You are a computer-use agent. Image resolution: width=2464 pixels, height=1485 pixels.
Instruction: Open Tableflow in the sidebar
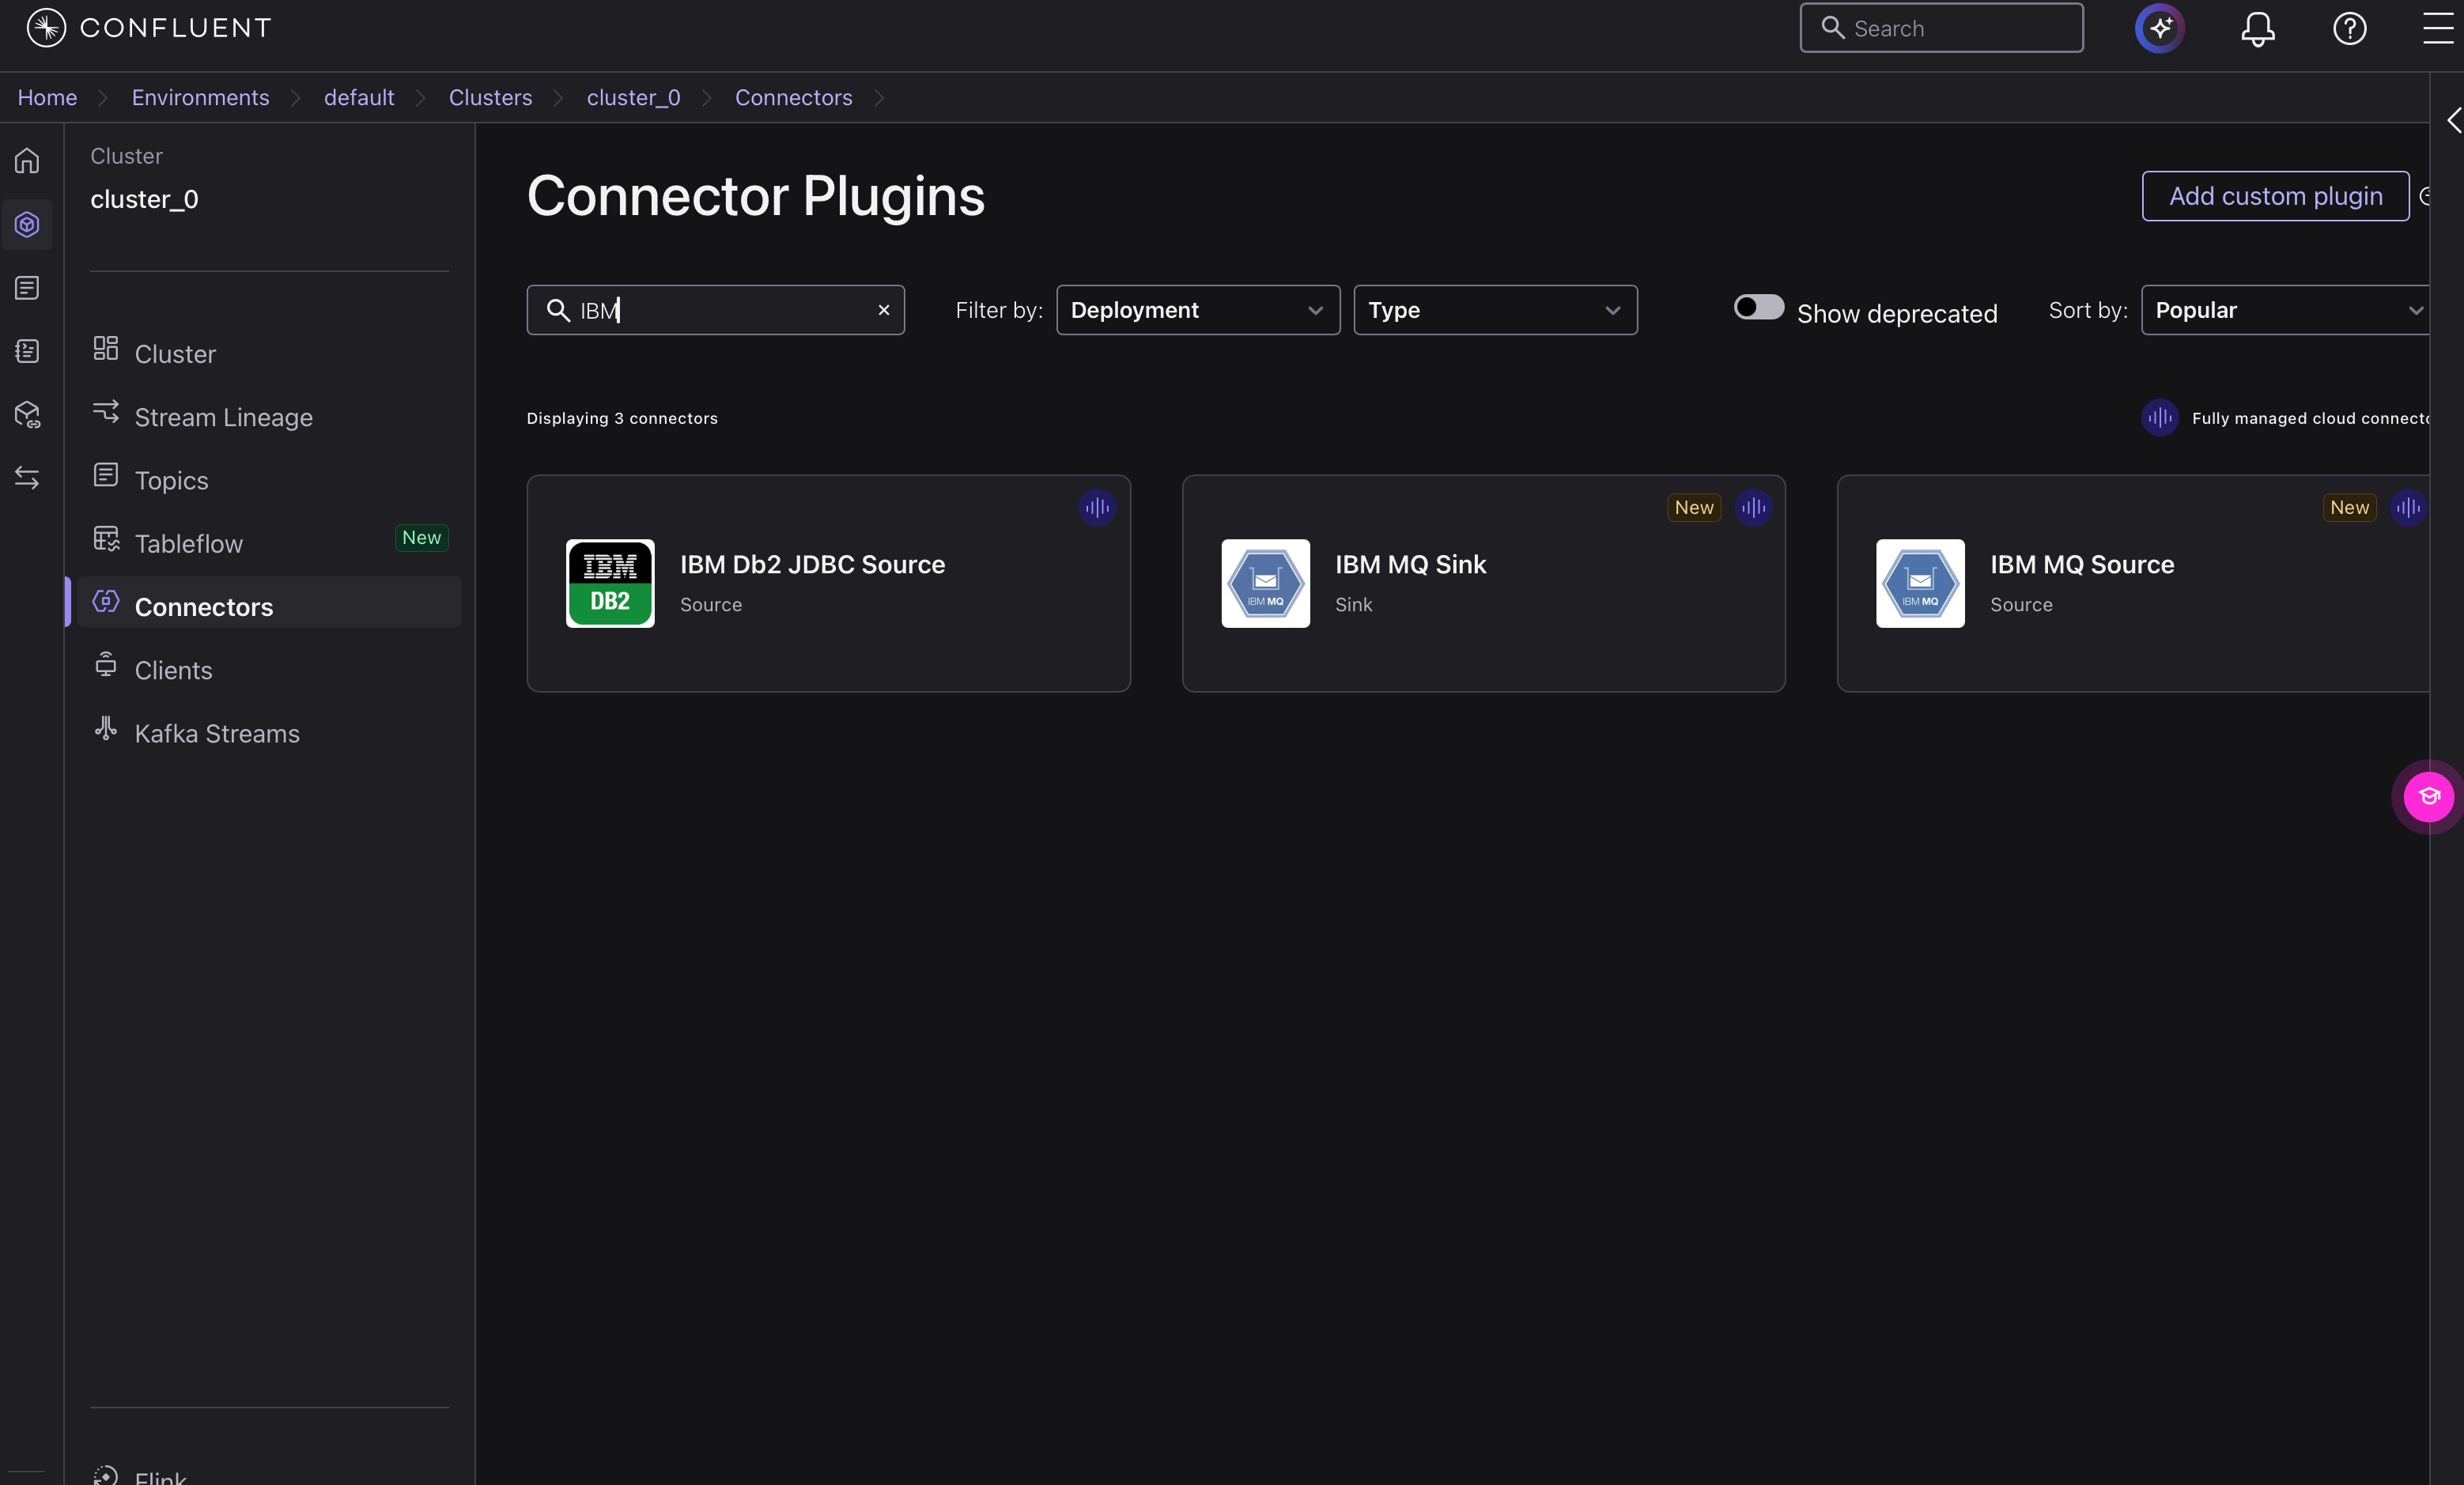pyautogui.click(x=269, y=543)
